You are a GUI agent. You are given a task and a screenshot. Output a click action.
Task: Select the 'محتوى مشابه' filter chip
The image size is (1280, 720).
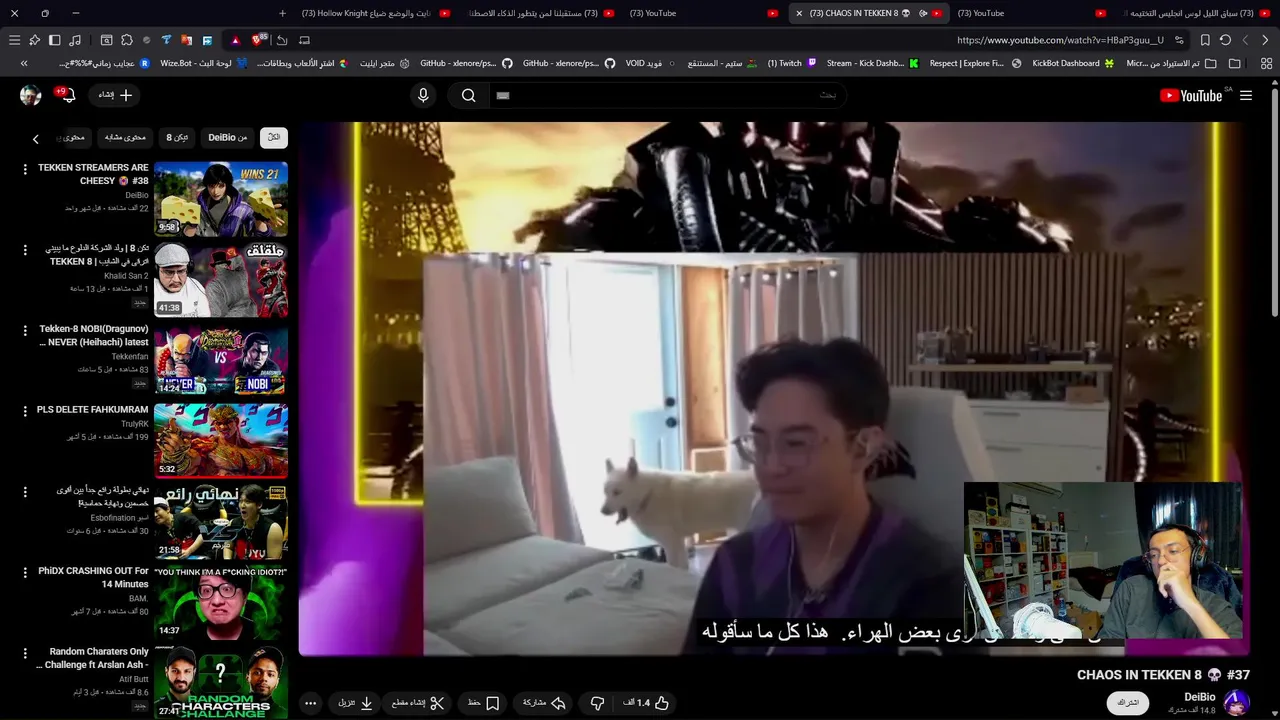(125, 137)
